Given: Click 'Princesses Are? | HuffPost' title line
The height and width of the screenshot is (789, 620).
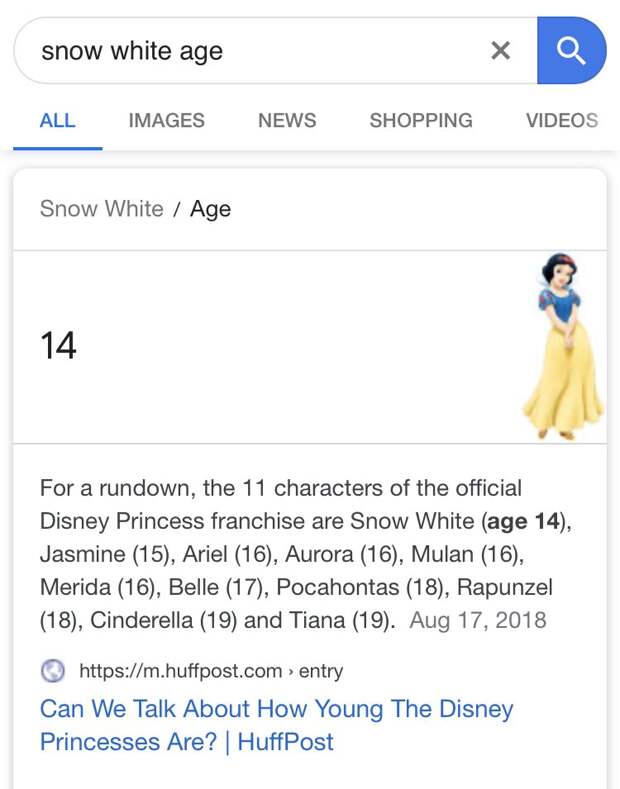Looking at the screenshot, I should pos(187,742).
